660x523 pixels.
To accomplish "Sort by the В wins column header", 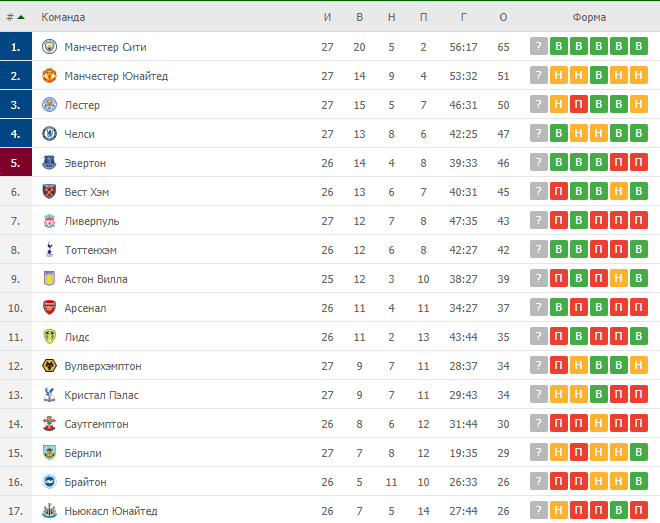I will pyautogui.click(x=359, y=17).
